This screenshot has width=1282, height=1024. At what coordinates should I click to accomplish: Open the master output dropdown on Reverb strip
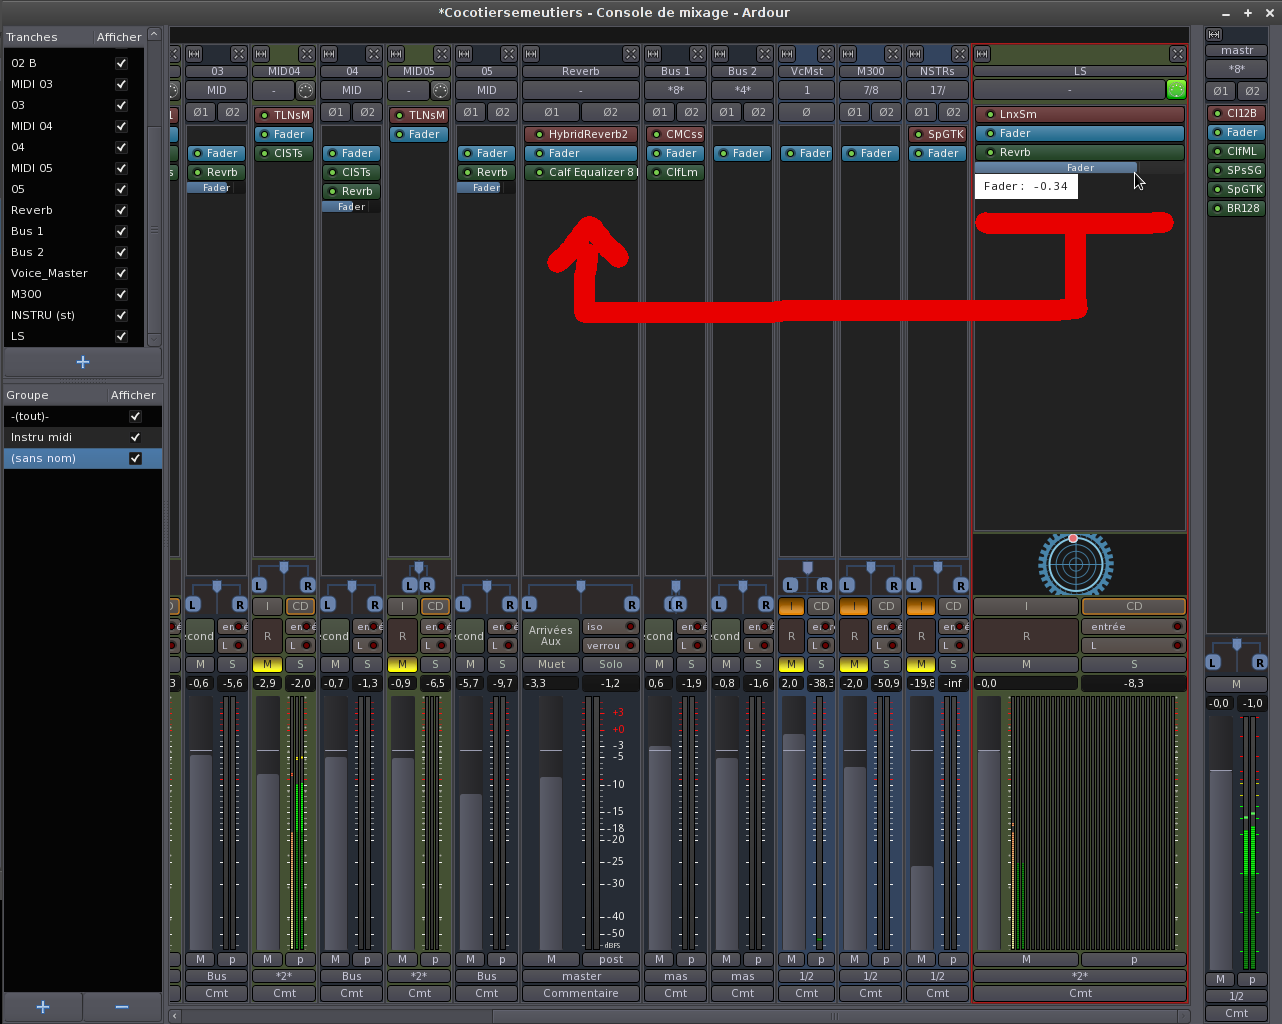[x=581, y=976]
